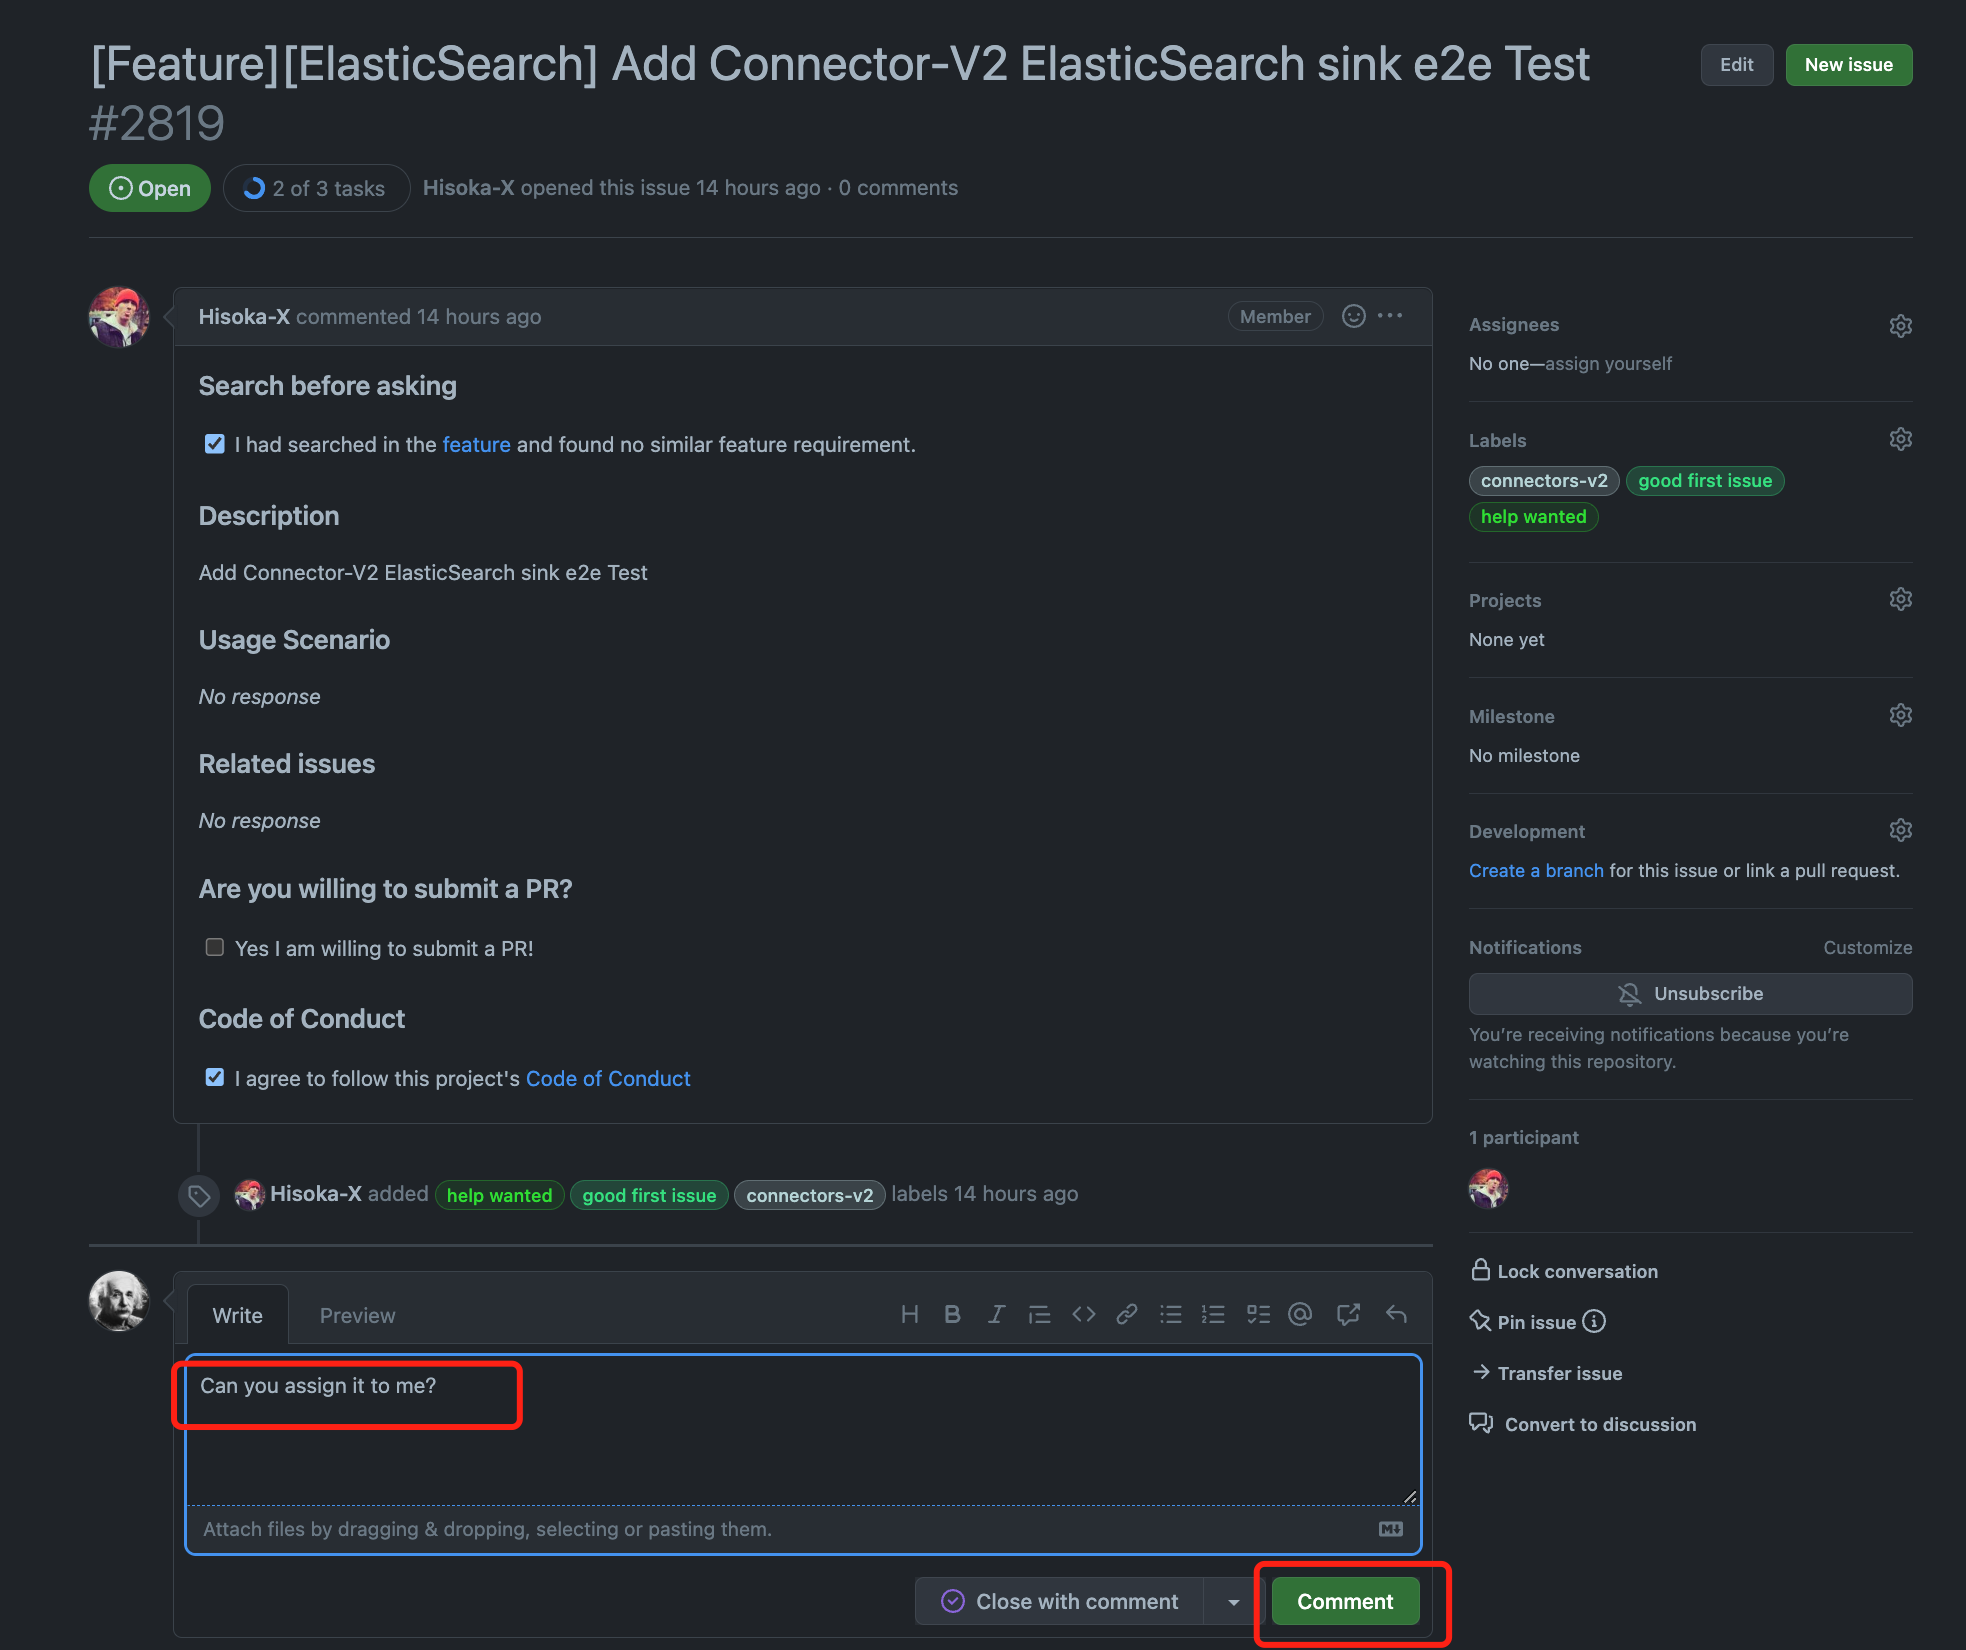The image size is (1966, 1650).
Task: Open the comment's kebab menu
Action: [1390, 316]
